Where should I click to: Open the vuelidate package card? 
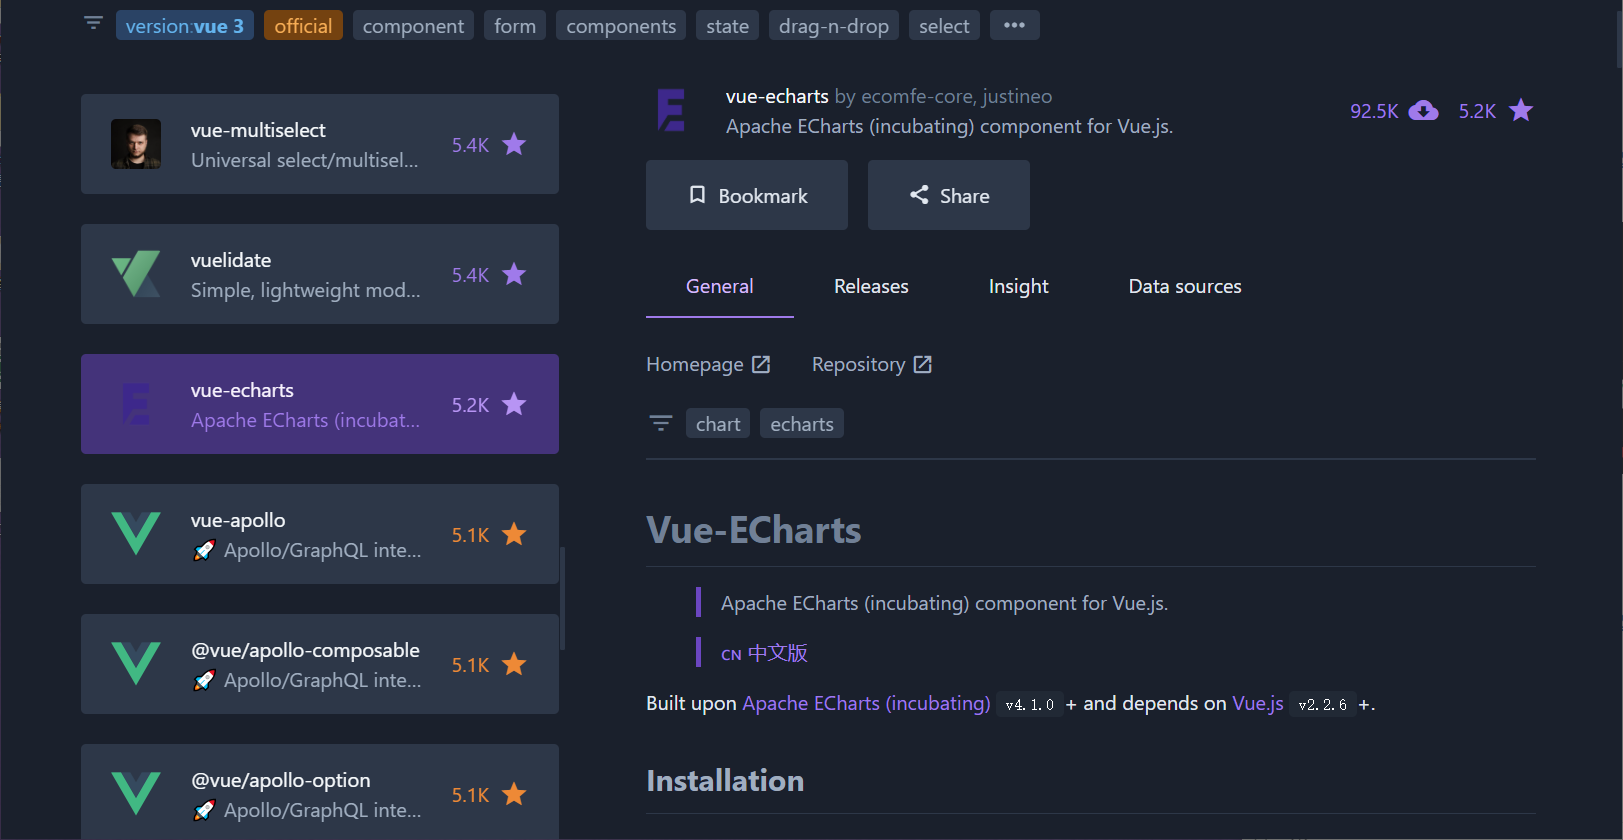(320, 274)
